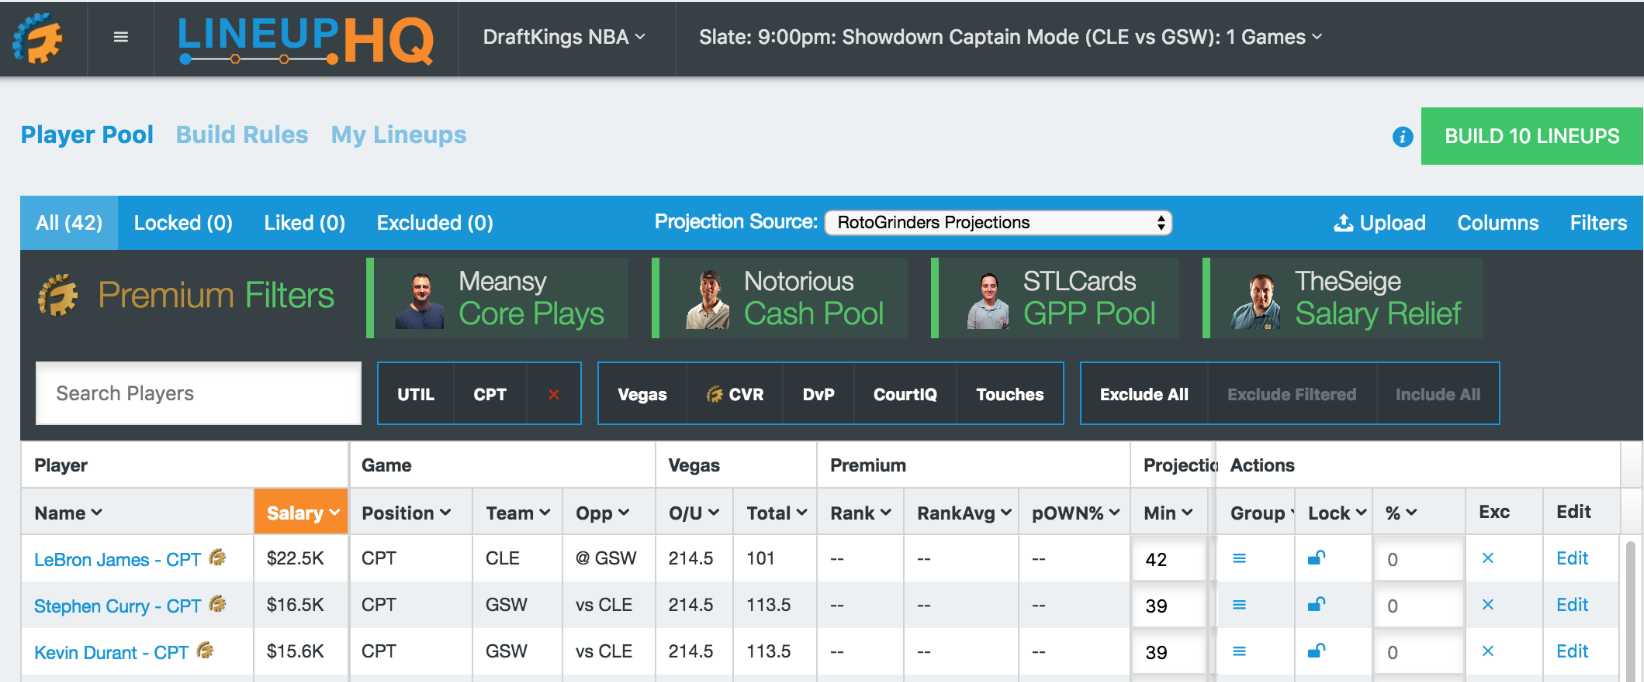This screenshot has width=1644, height=682.
Task: Sort by Opp column
Action: click(602, 513)
